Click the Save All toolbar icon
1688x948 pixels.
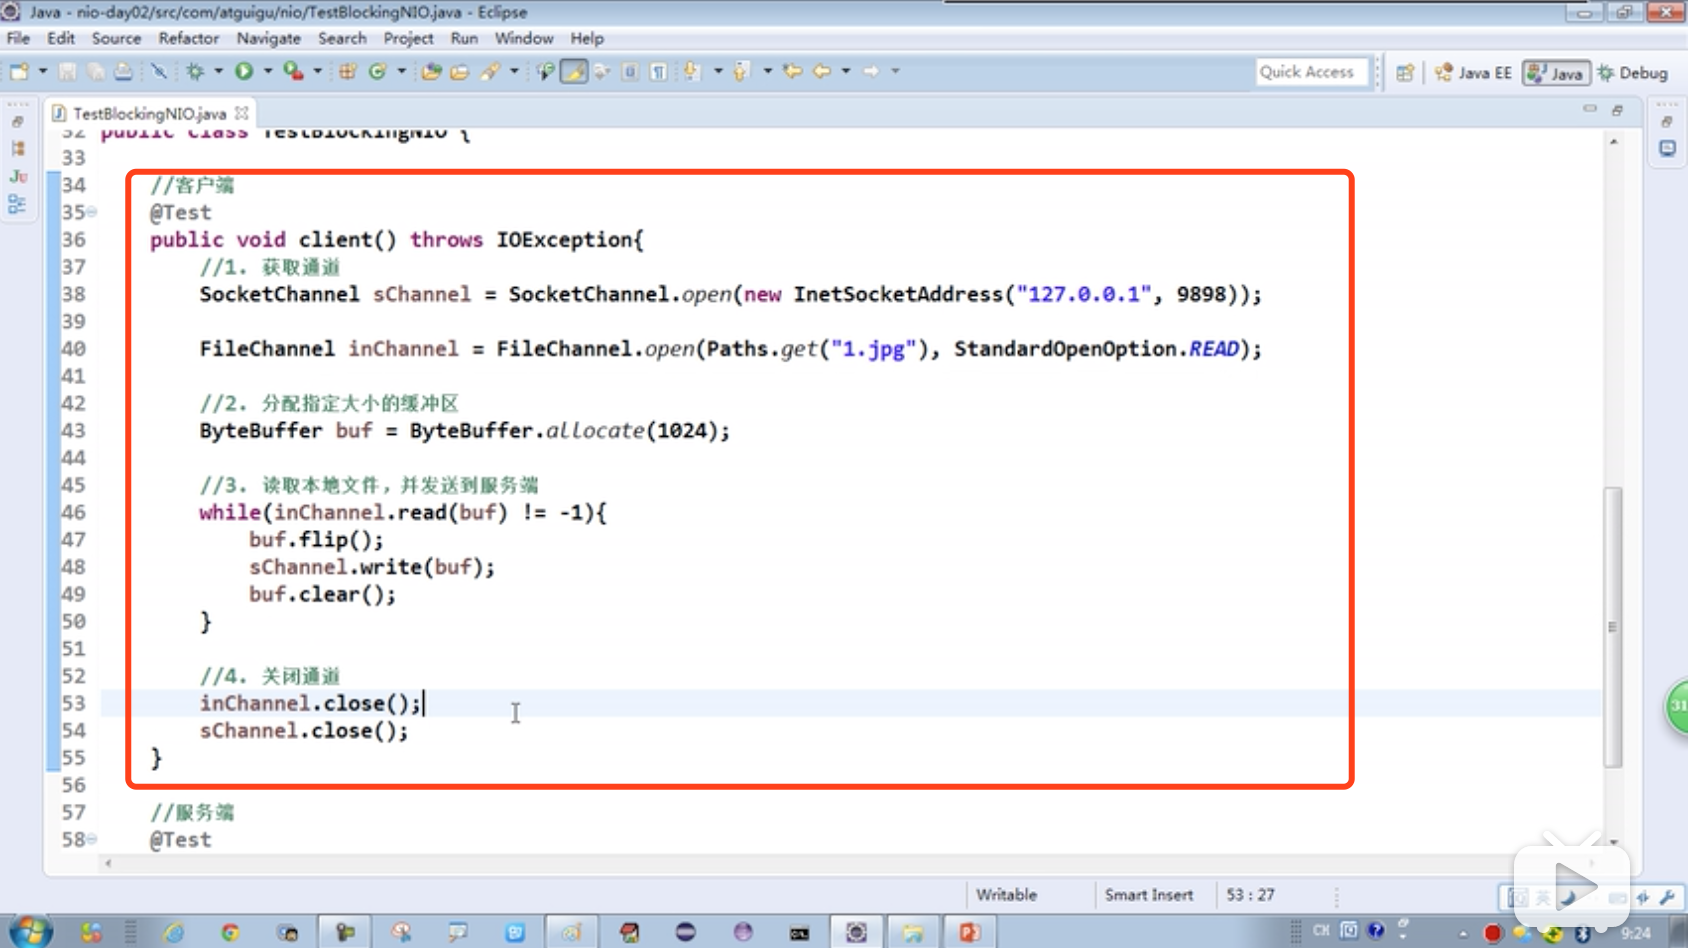coord(95,71)
